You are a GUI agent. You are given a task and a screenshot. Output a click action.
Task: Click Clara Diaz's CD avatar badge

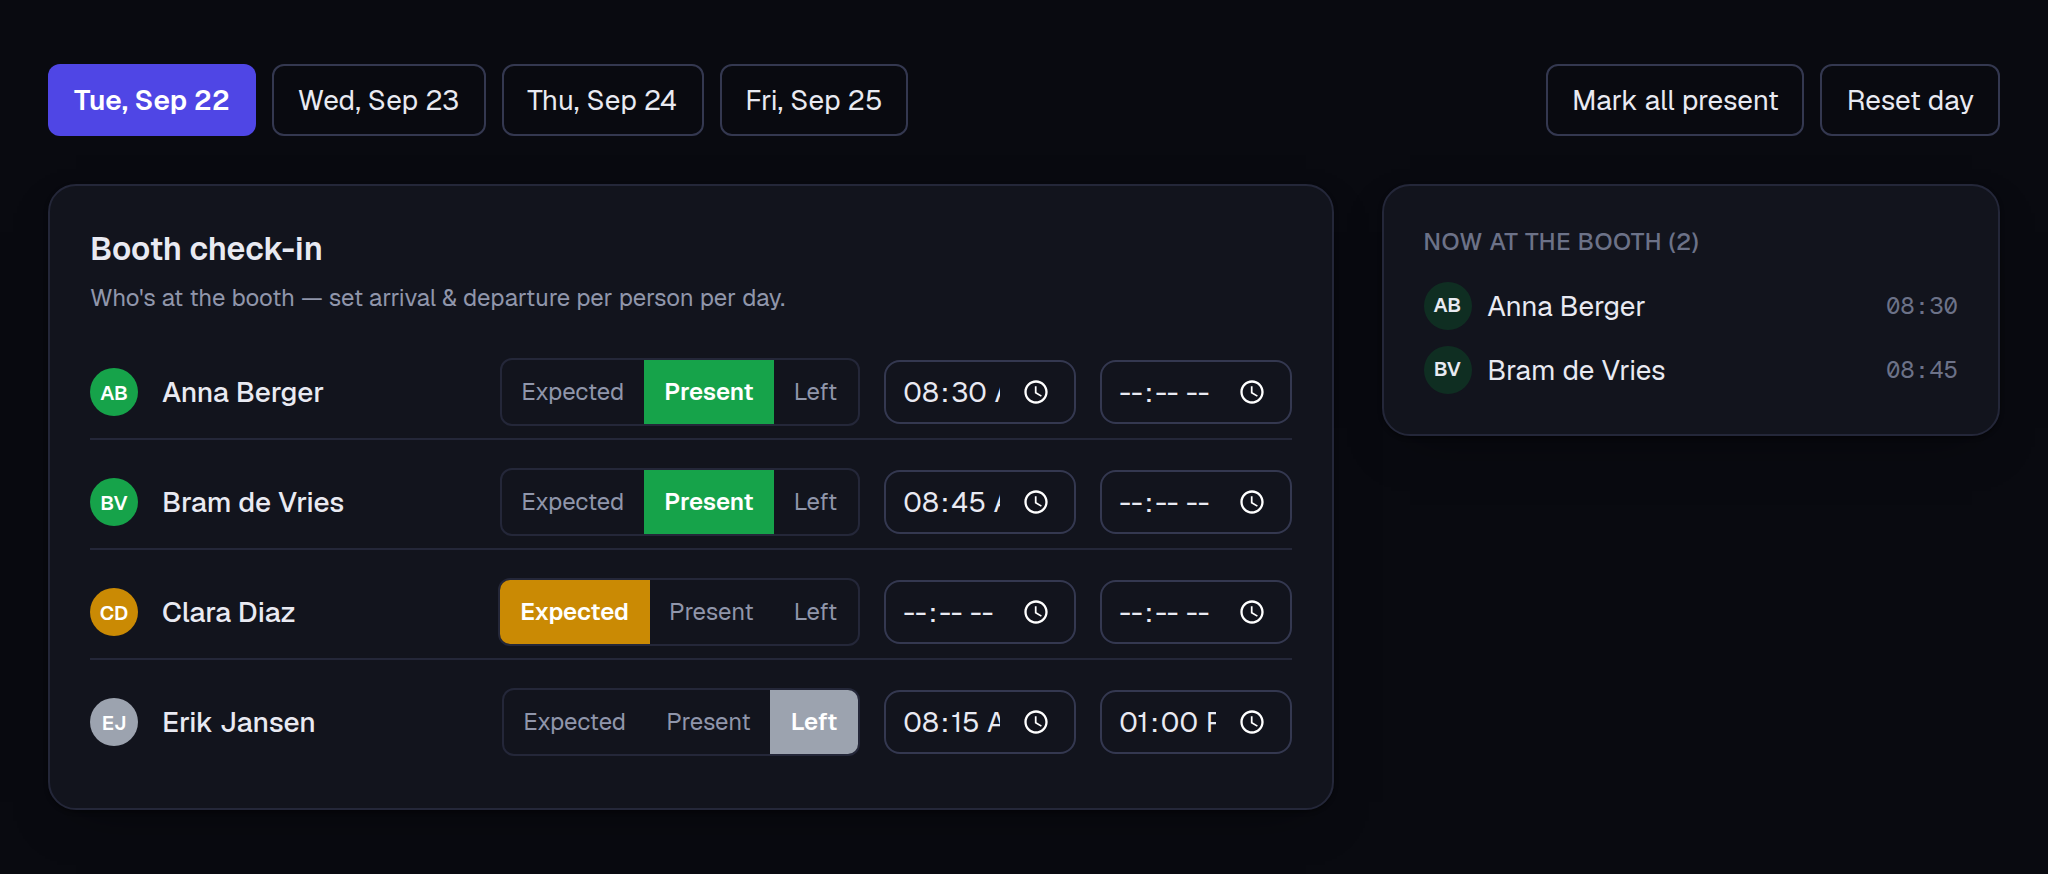pyautogui.click(x=114, y=612)
